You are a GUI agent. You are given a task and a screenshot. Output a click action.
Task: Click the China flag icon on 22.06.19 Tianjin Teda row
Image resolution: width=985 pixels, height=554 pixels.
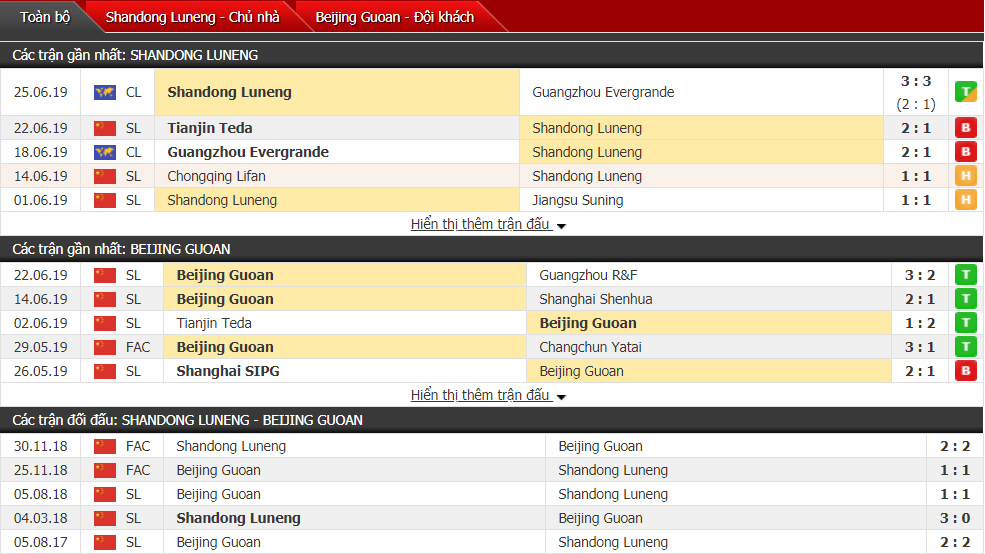point(105,128)
